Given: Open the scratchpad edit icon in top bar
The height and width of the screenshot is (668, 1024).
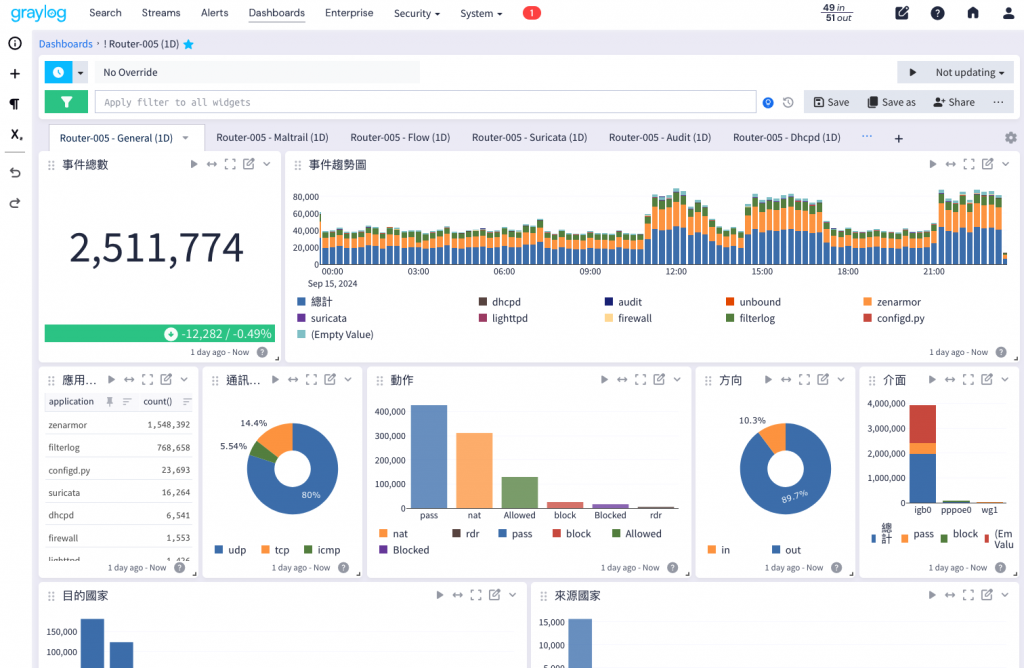Looking at the screenshot, I should pos(902,13).
